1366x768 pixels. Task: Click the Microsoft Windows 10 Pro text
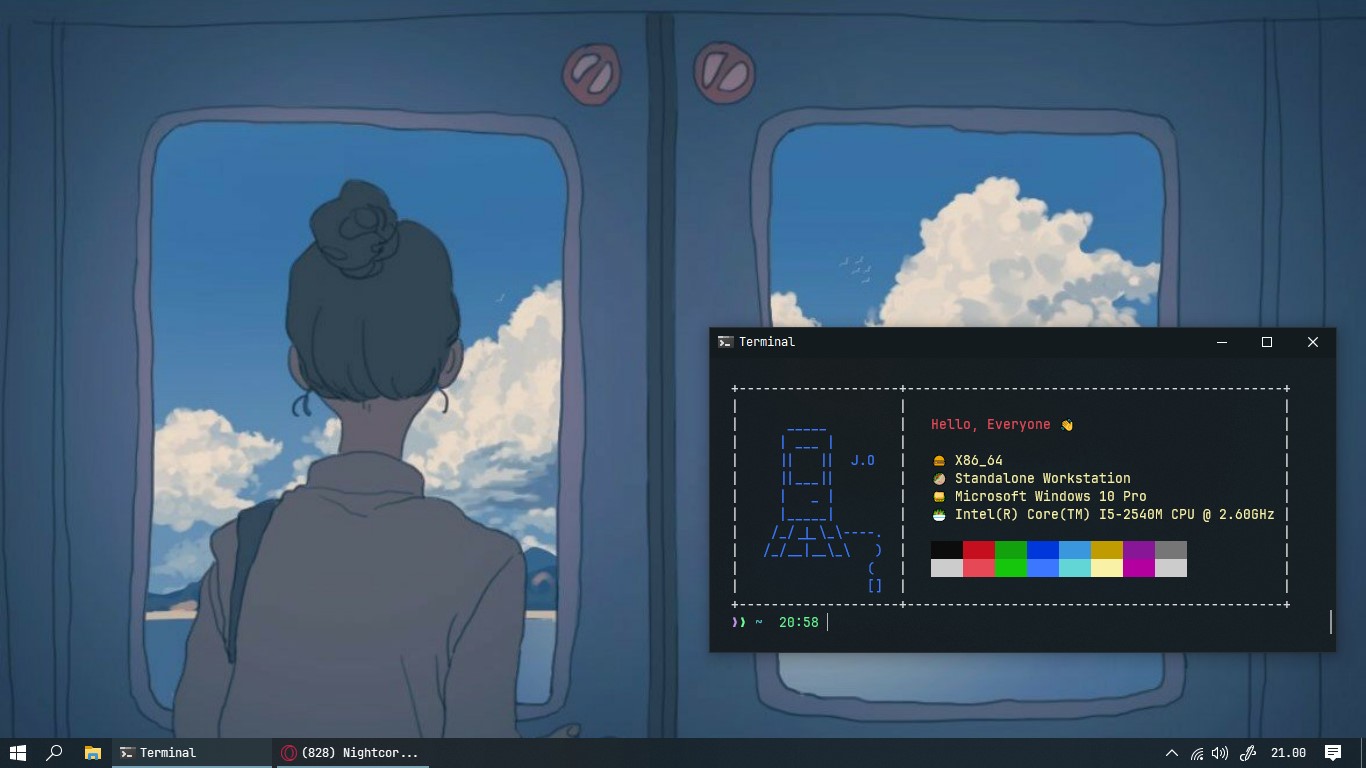coord(1051,497)
